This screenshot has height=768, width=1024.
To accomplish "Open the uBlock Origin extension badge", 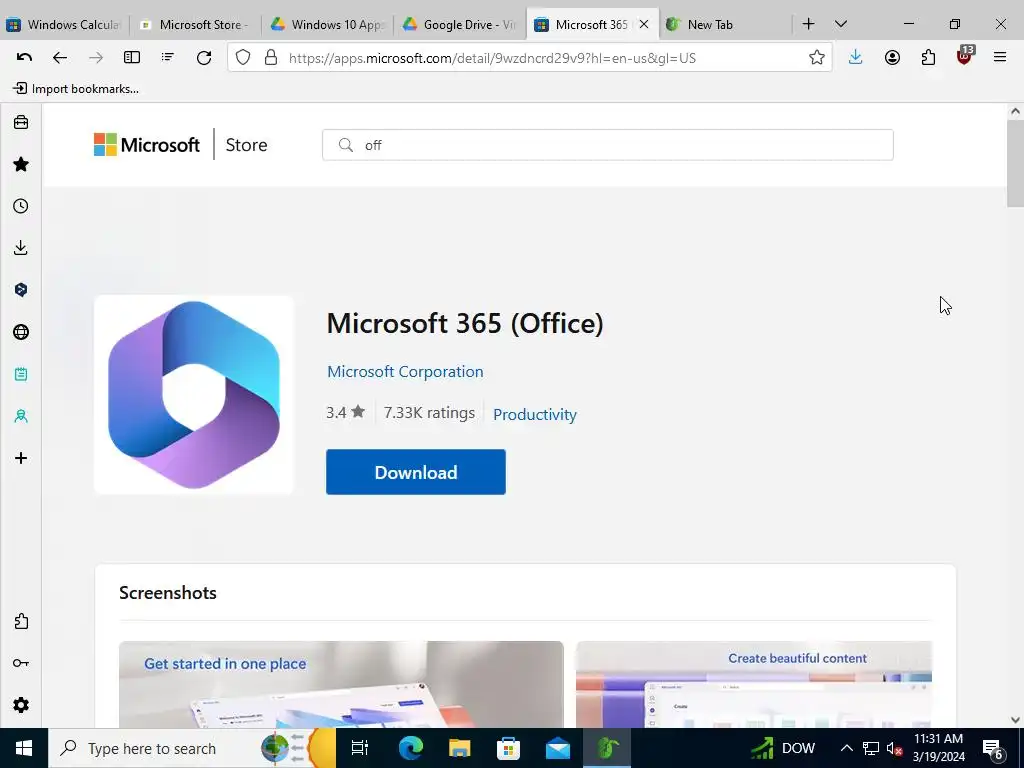I will click(965, 56).
